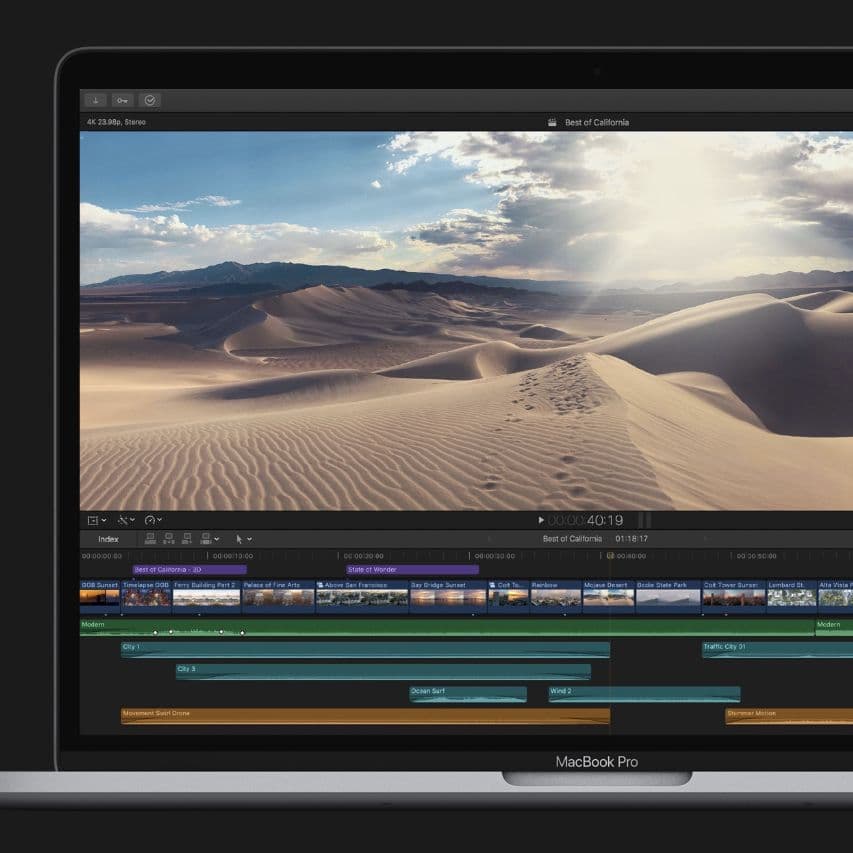Screen dimensions: 853x853
Task: Select the Coit Tower Sunset clip
Action: pos(734,597)
